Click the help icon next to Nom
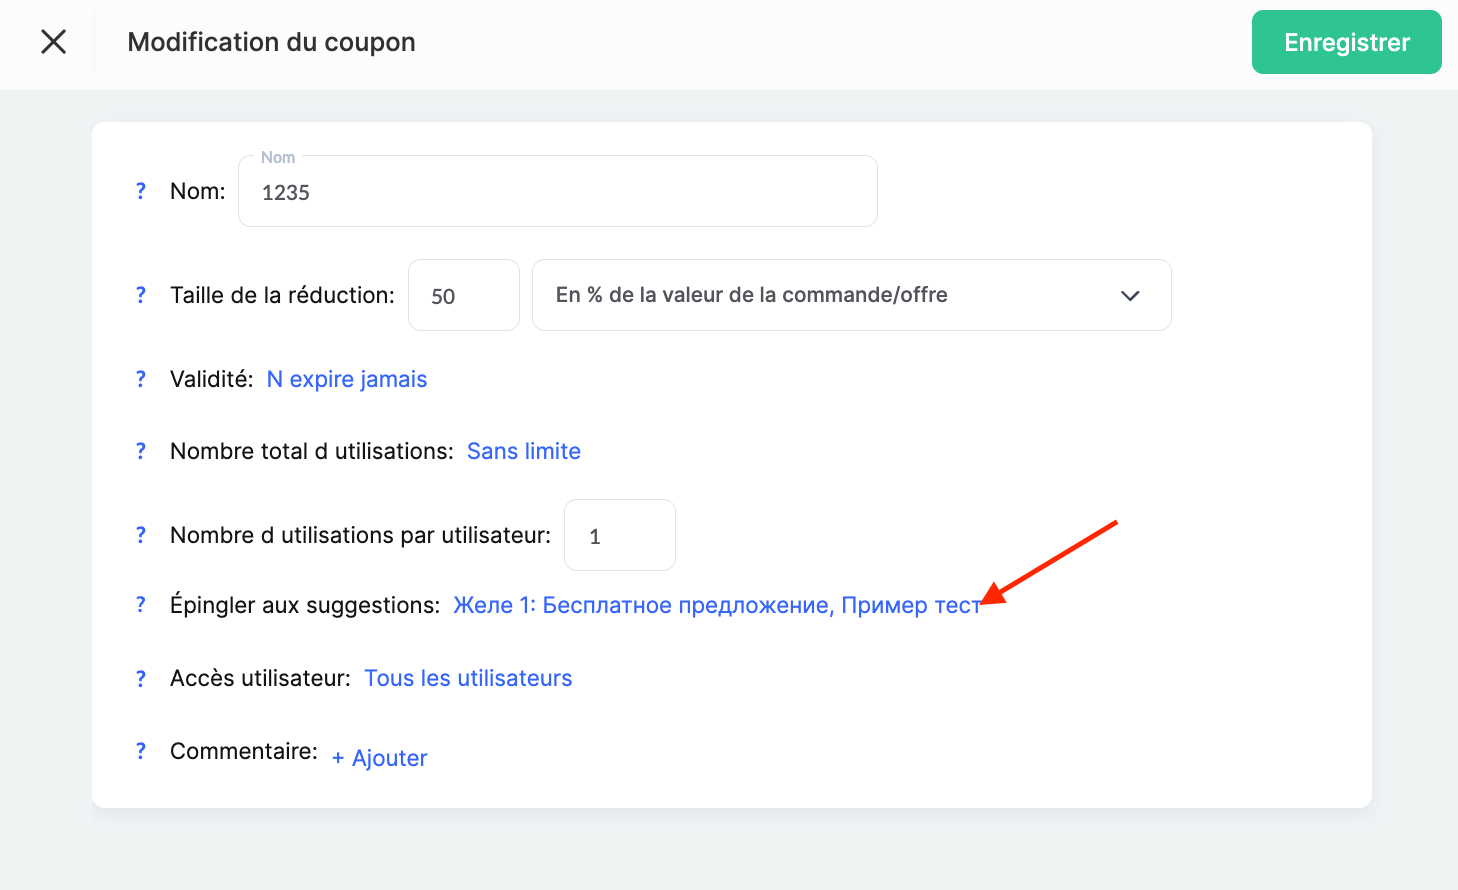 click(x=141, y=191)
